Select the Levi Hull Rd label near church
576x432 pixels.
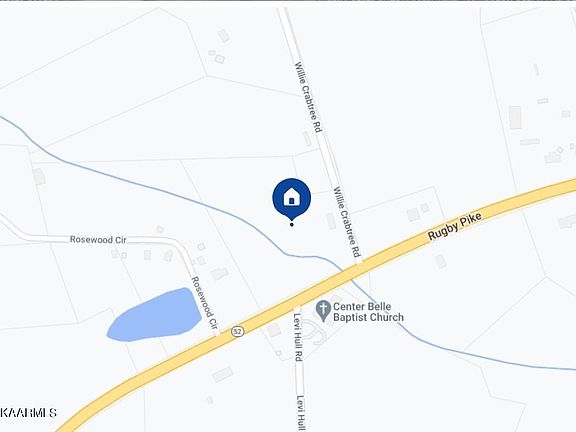(298, 335)
